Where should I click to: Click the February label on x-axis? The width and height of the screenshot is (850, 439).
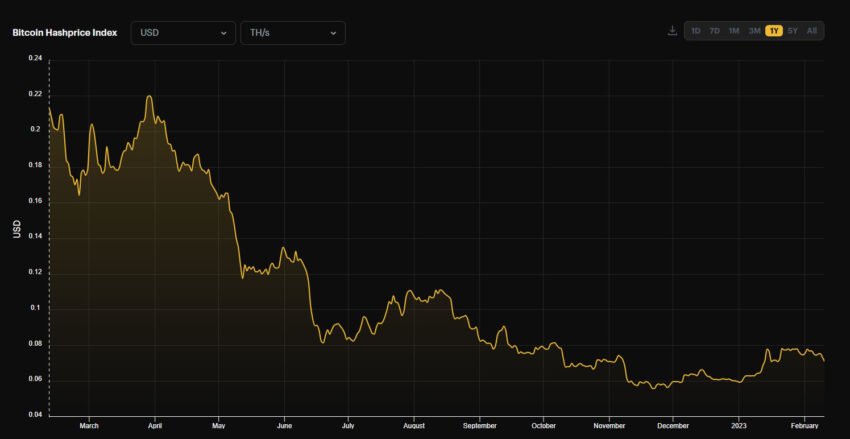click(805, 426)
